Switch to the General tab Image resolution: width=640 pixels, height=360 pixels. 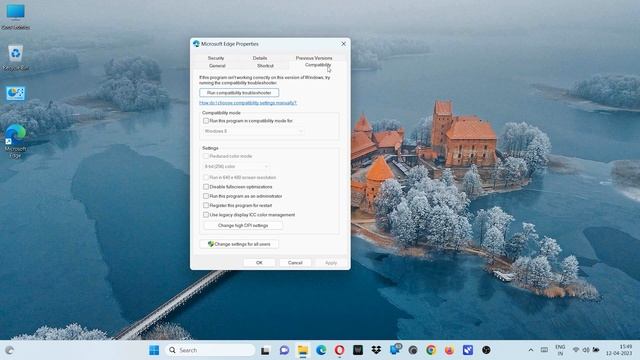[x=217, y=66]
